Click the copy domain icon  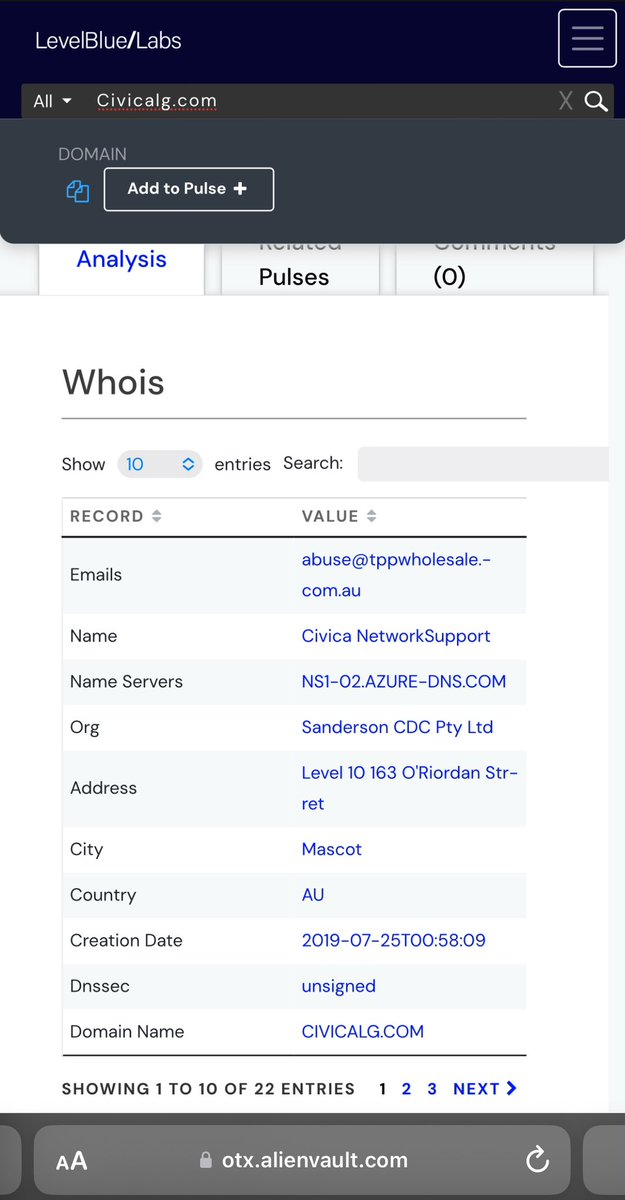[78, 191]
